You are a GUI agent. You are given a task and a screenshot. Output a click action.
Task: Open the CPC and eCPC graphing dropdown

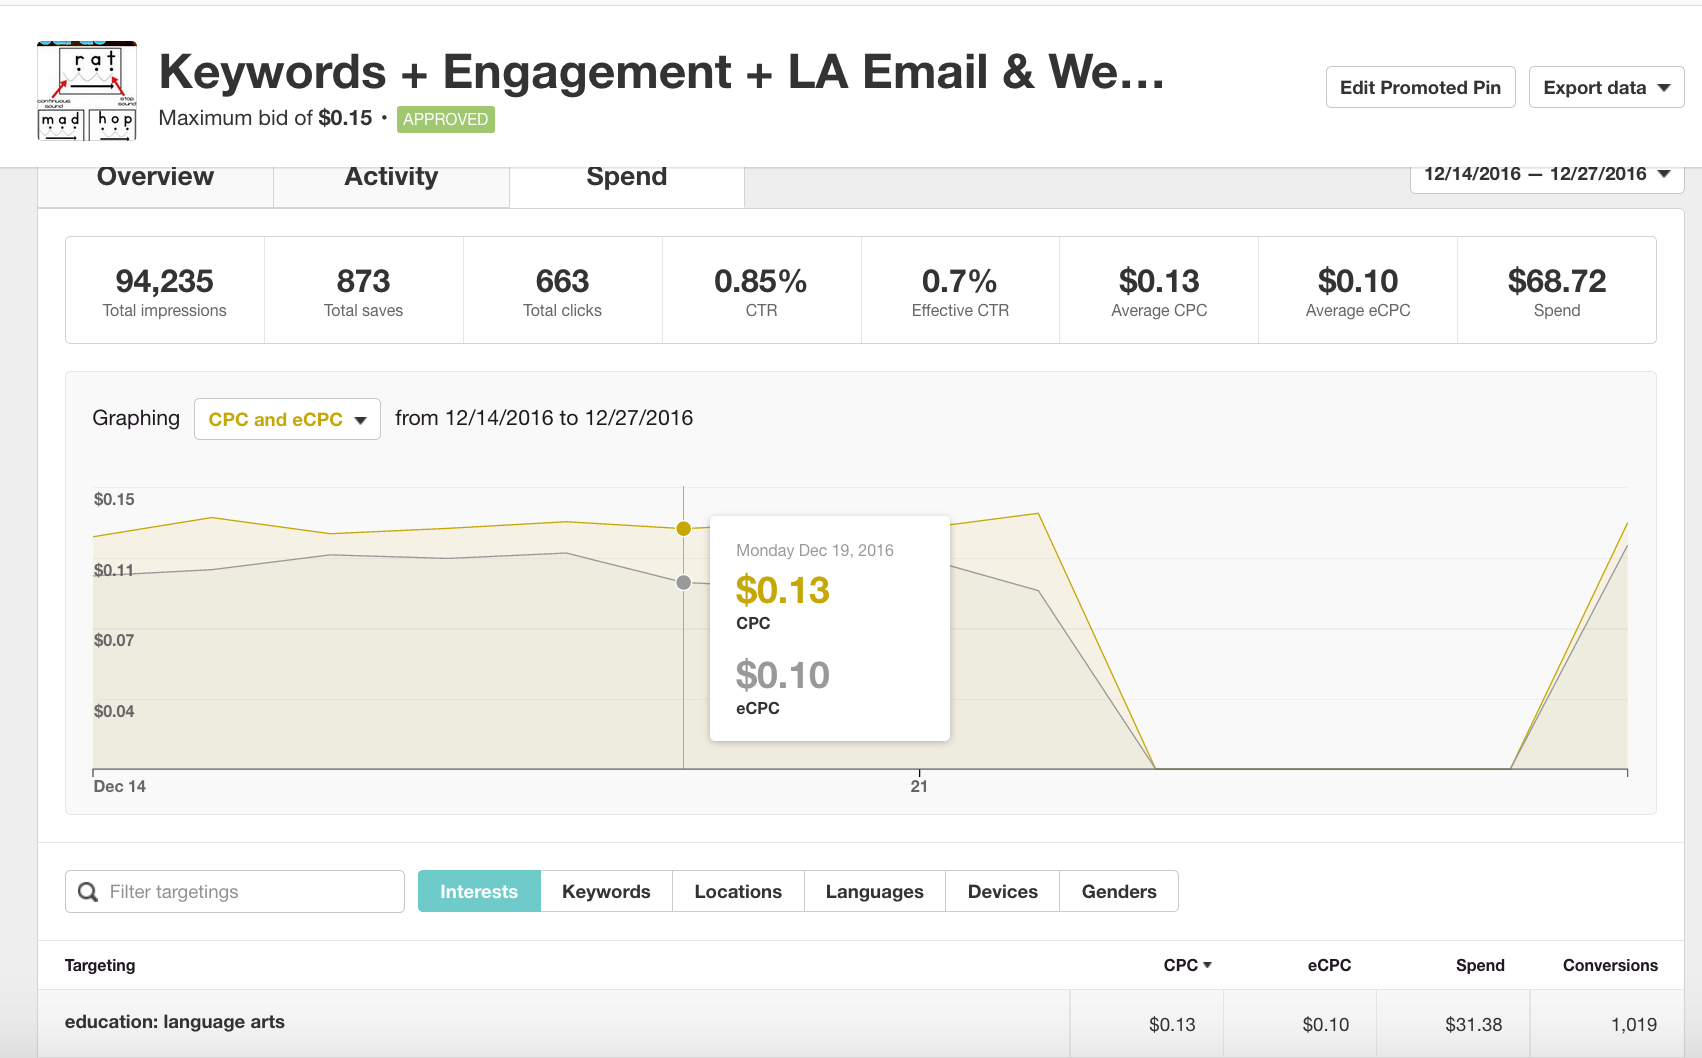[287, 419]
